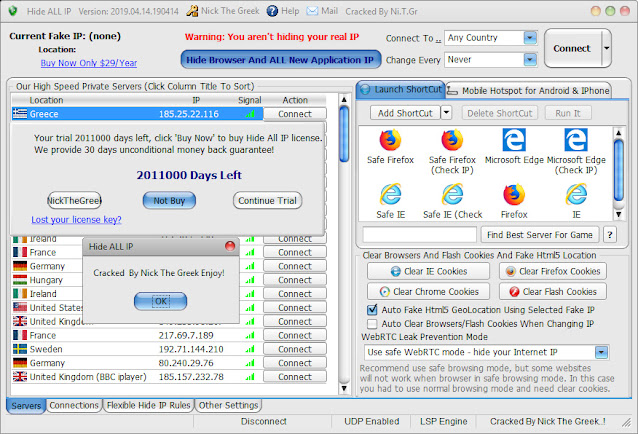Click the United States flag icon
Image resolution: width=638 pixels, height=434 pixels.
point(20,308)
